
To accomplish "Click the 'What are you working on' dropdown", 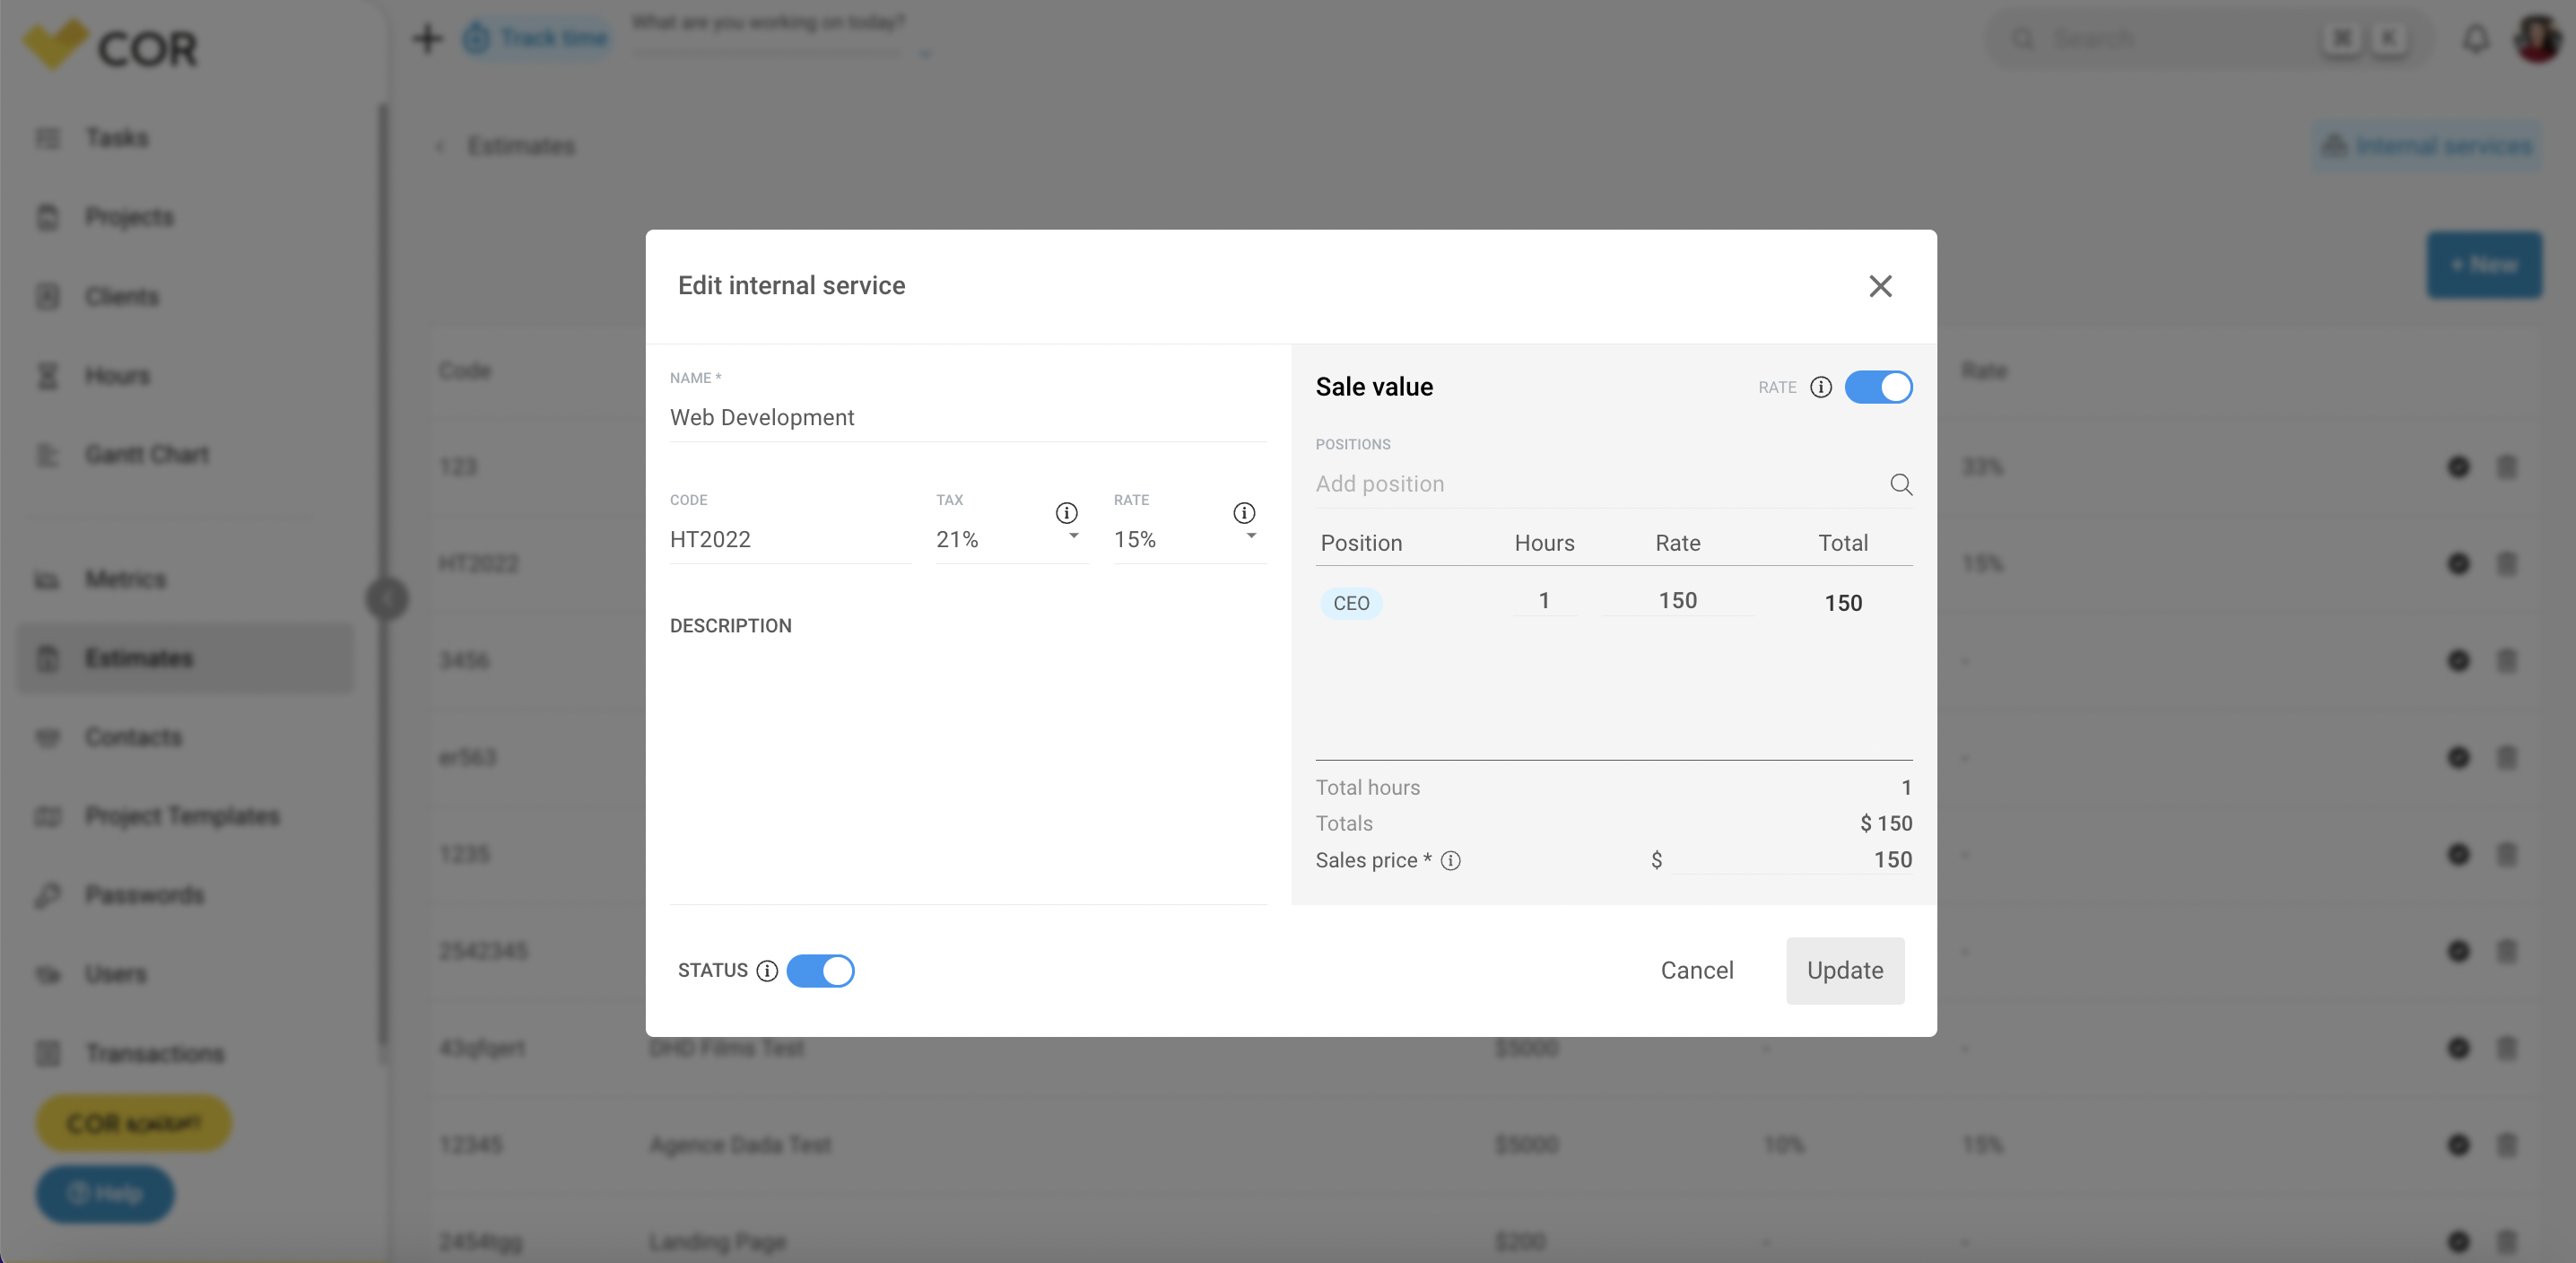I will coord(925,53).
